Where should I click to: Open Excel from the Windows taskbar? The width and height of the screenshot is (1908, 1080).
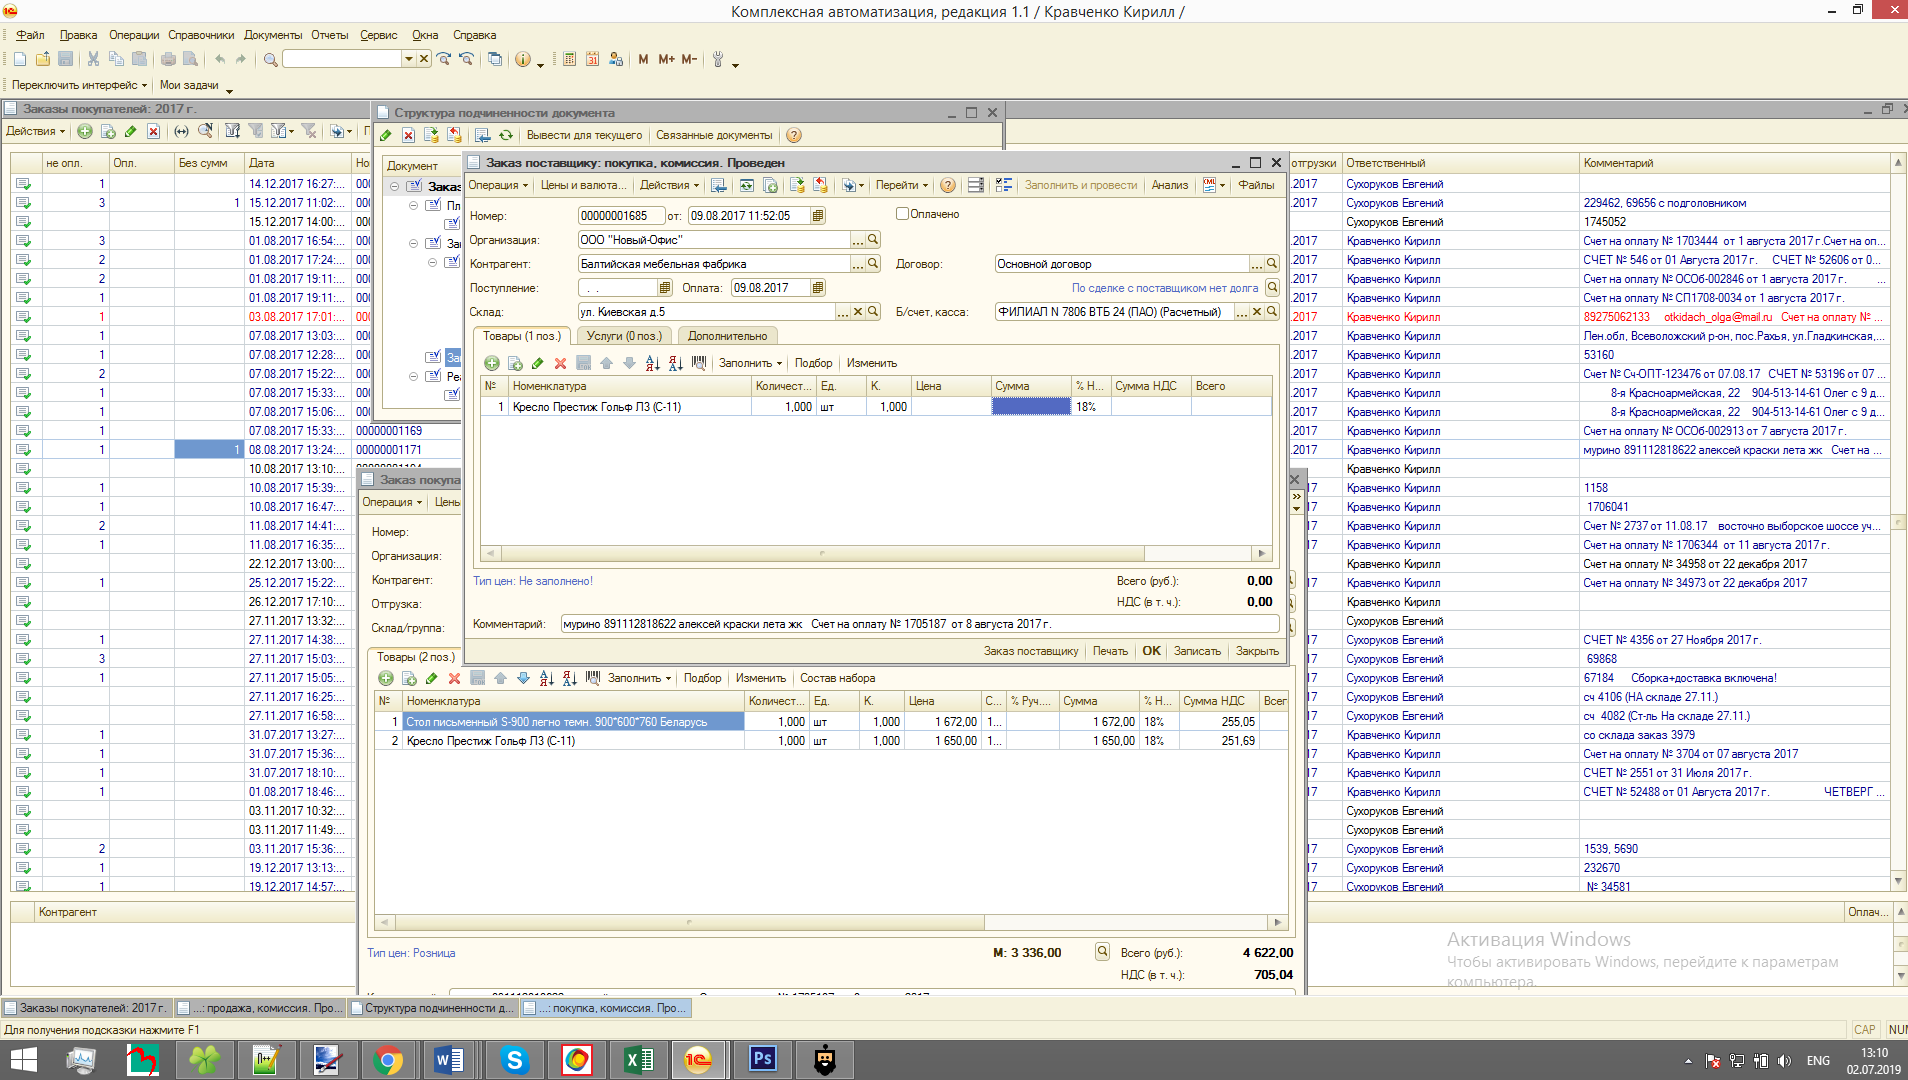pos(638,1060)
